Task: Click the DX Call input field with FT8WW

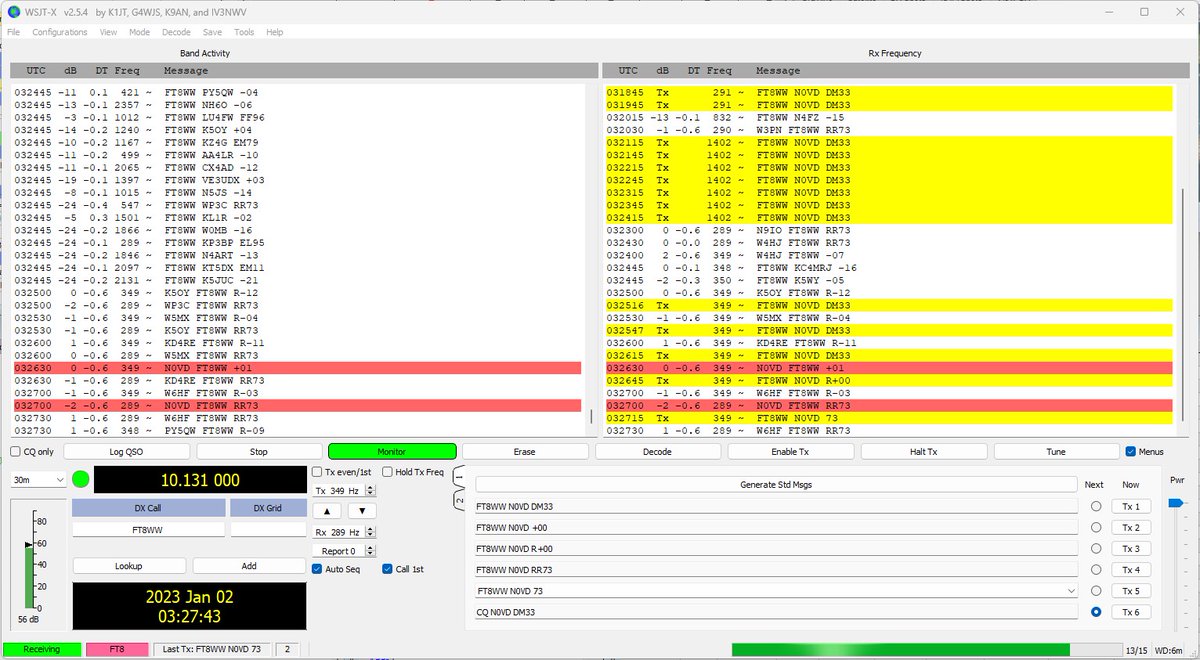Action: click(148, 529)
